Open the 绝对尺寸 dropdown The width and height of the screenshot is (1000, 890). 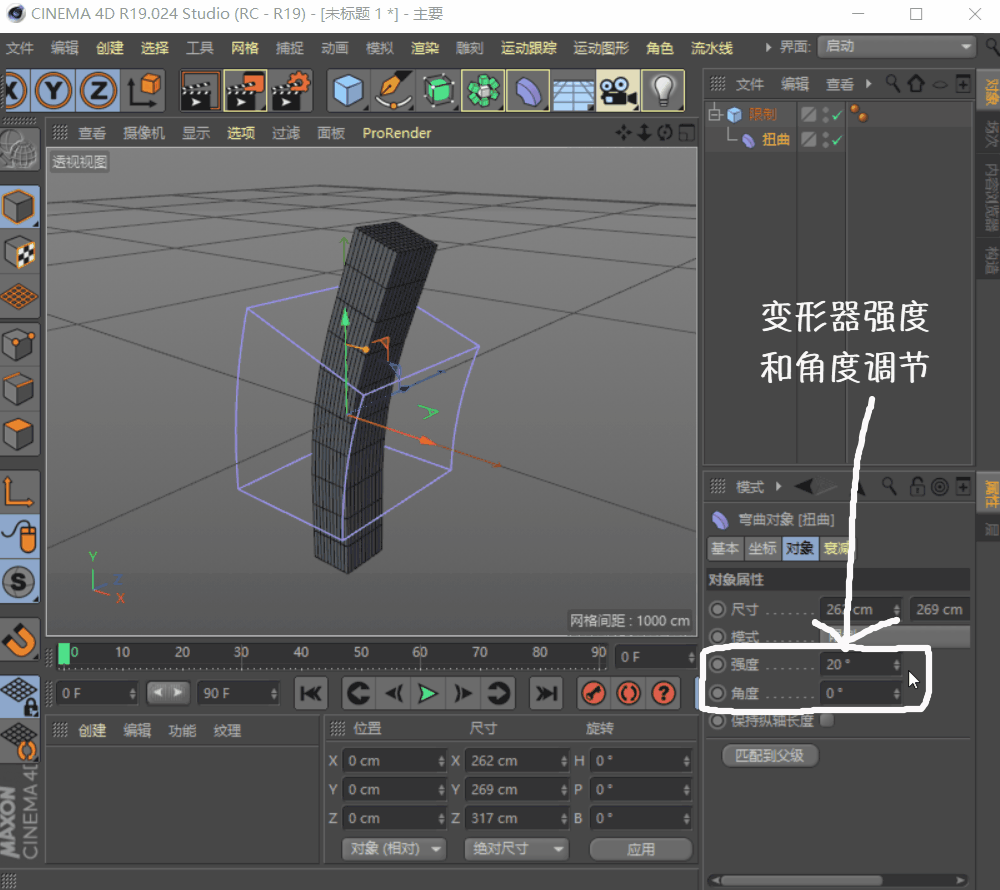click(515, 848)
